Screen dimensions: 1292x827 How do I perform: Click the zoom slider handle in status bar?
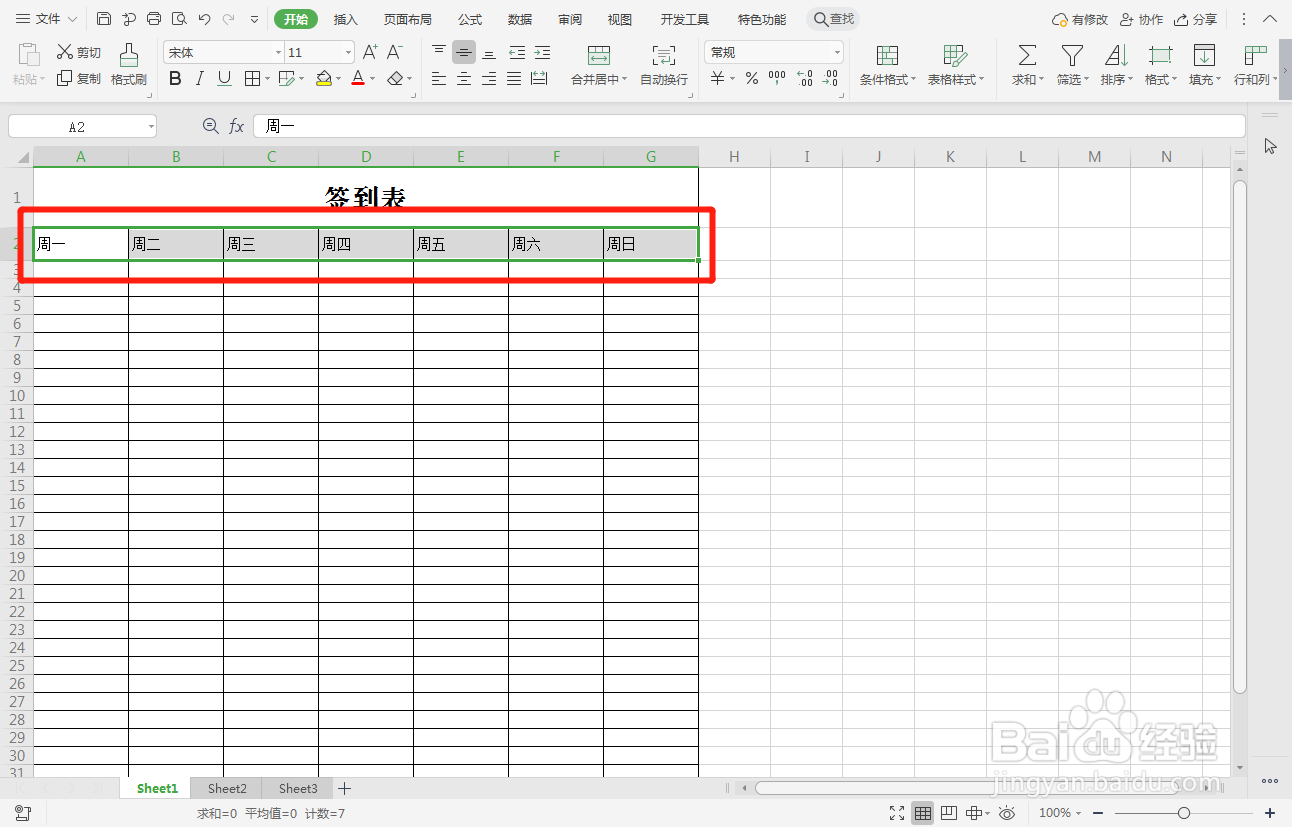click(x=1184, y=813)
